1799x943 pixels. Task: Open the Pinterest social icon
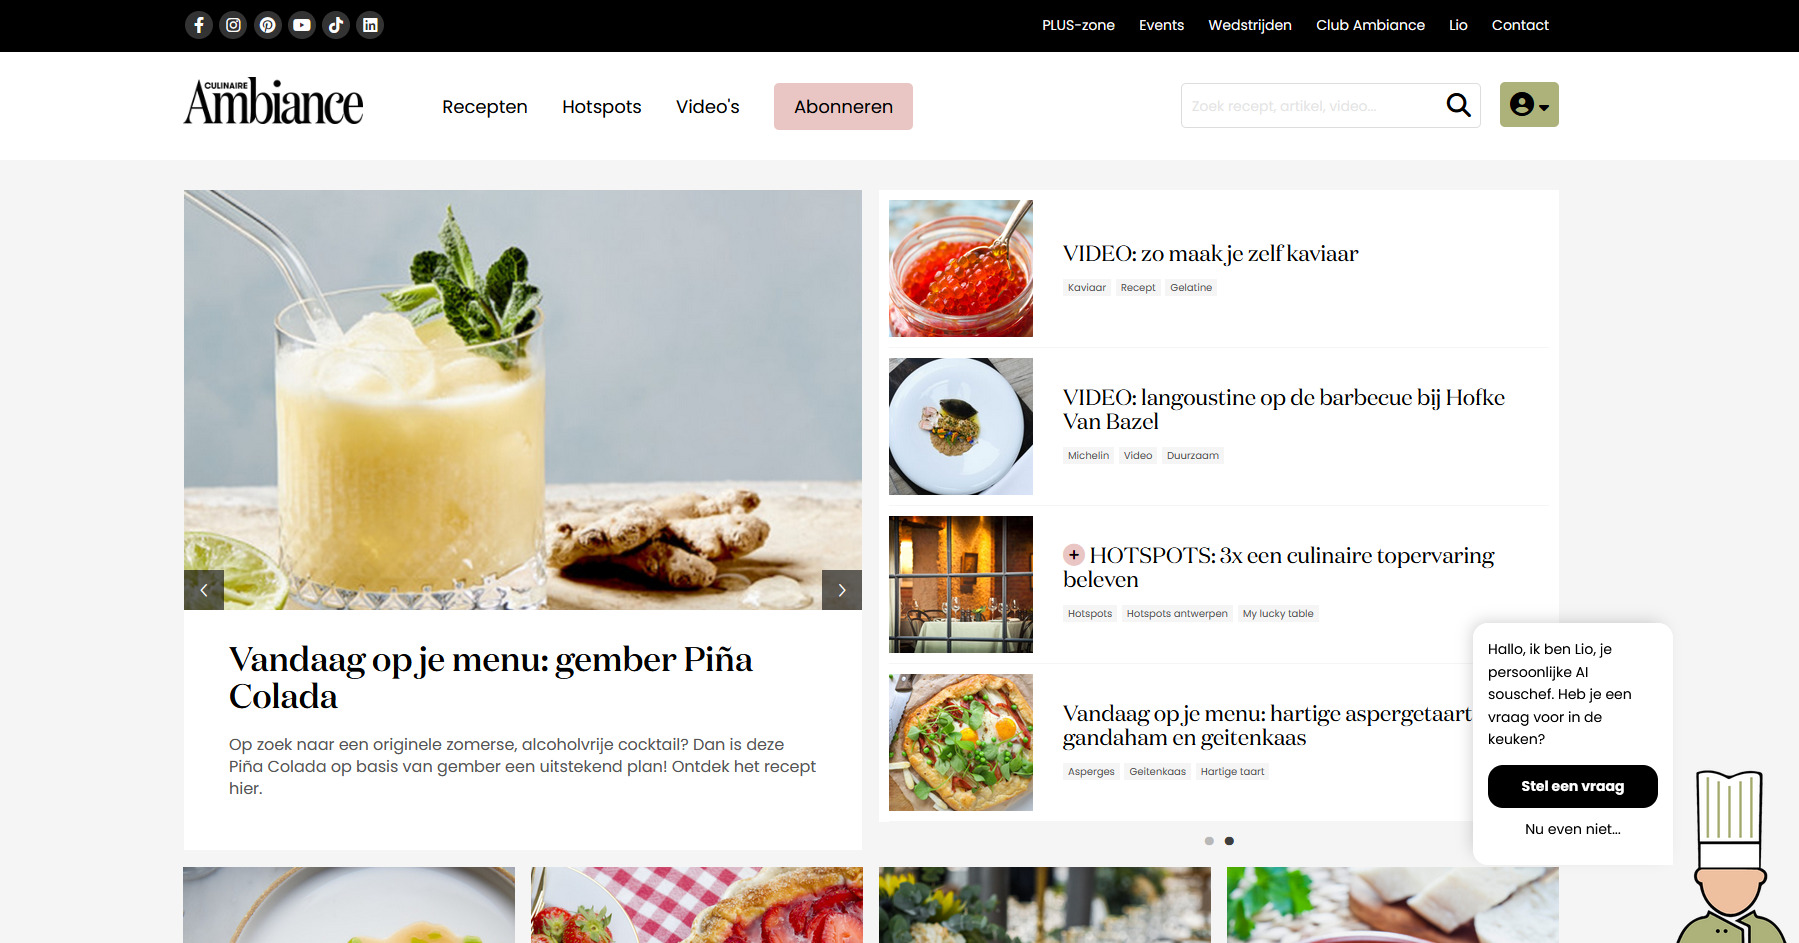click(x=268, y=25)
